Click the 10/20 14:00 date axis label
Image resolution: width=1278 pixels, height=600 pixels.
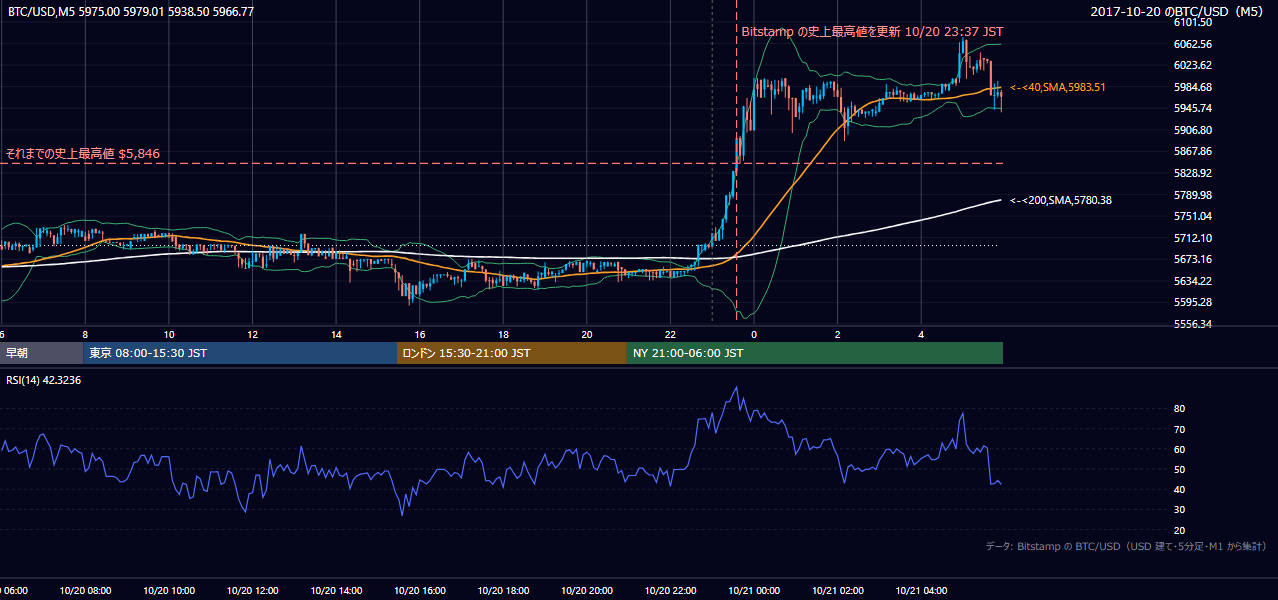336,591
